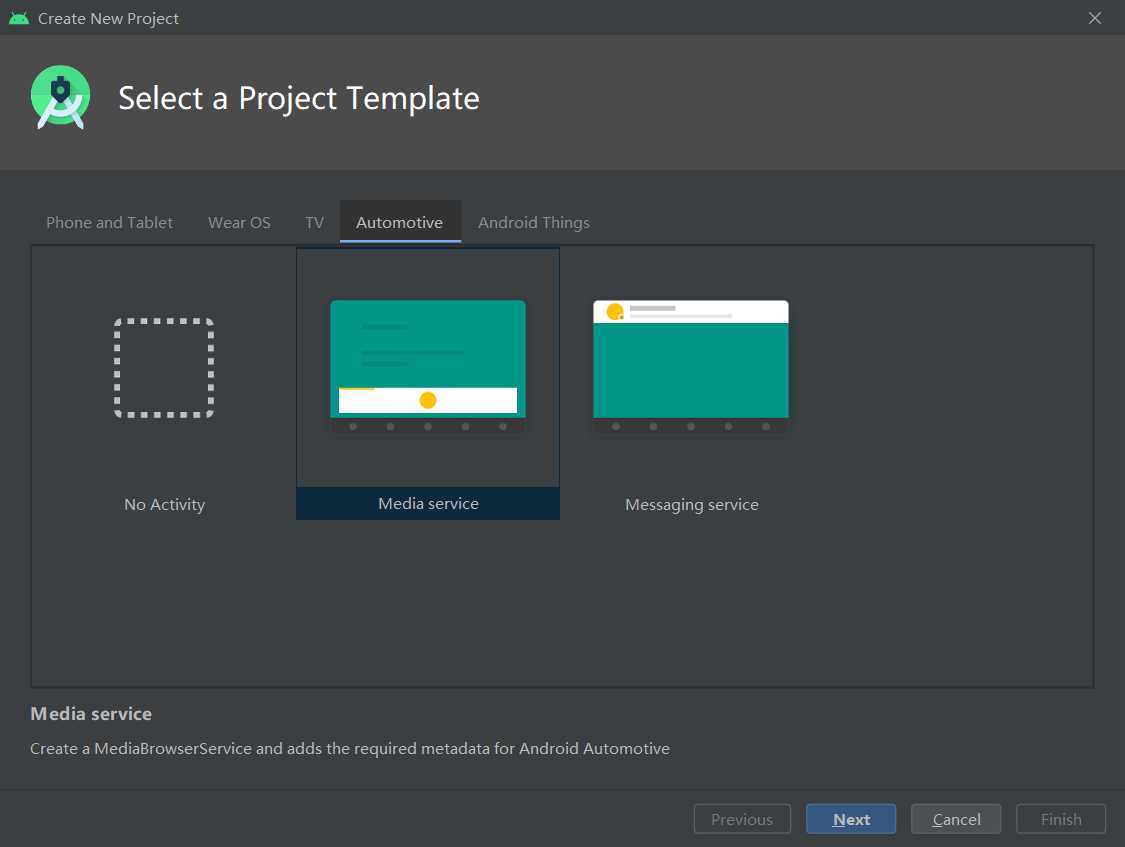Close the Create New Project dialog

click(x=1095, y=18)
